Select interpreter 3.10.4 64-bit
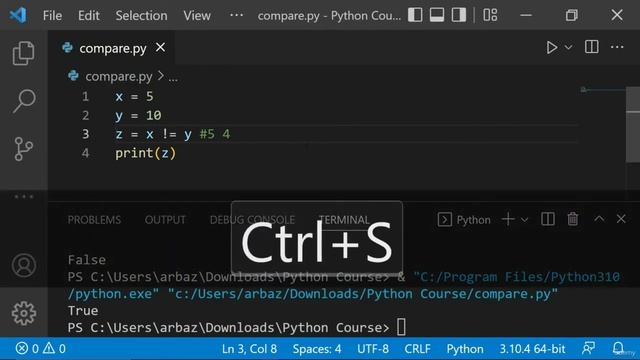This screenshot has height=360, width=640. (532, 349)
